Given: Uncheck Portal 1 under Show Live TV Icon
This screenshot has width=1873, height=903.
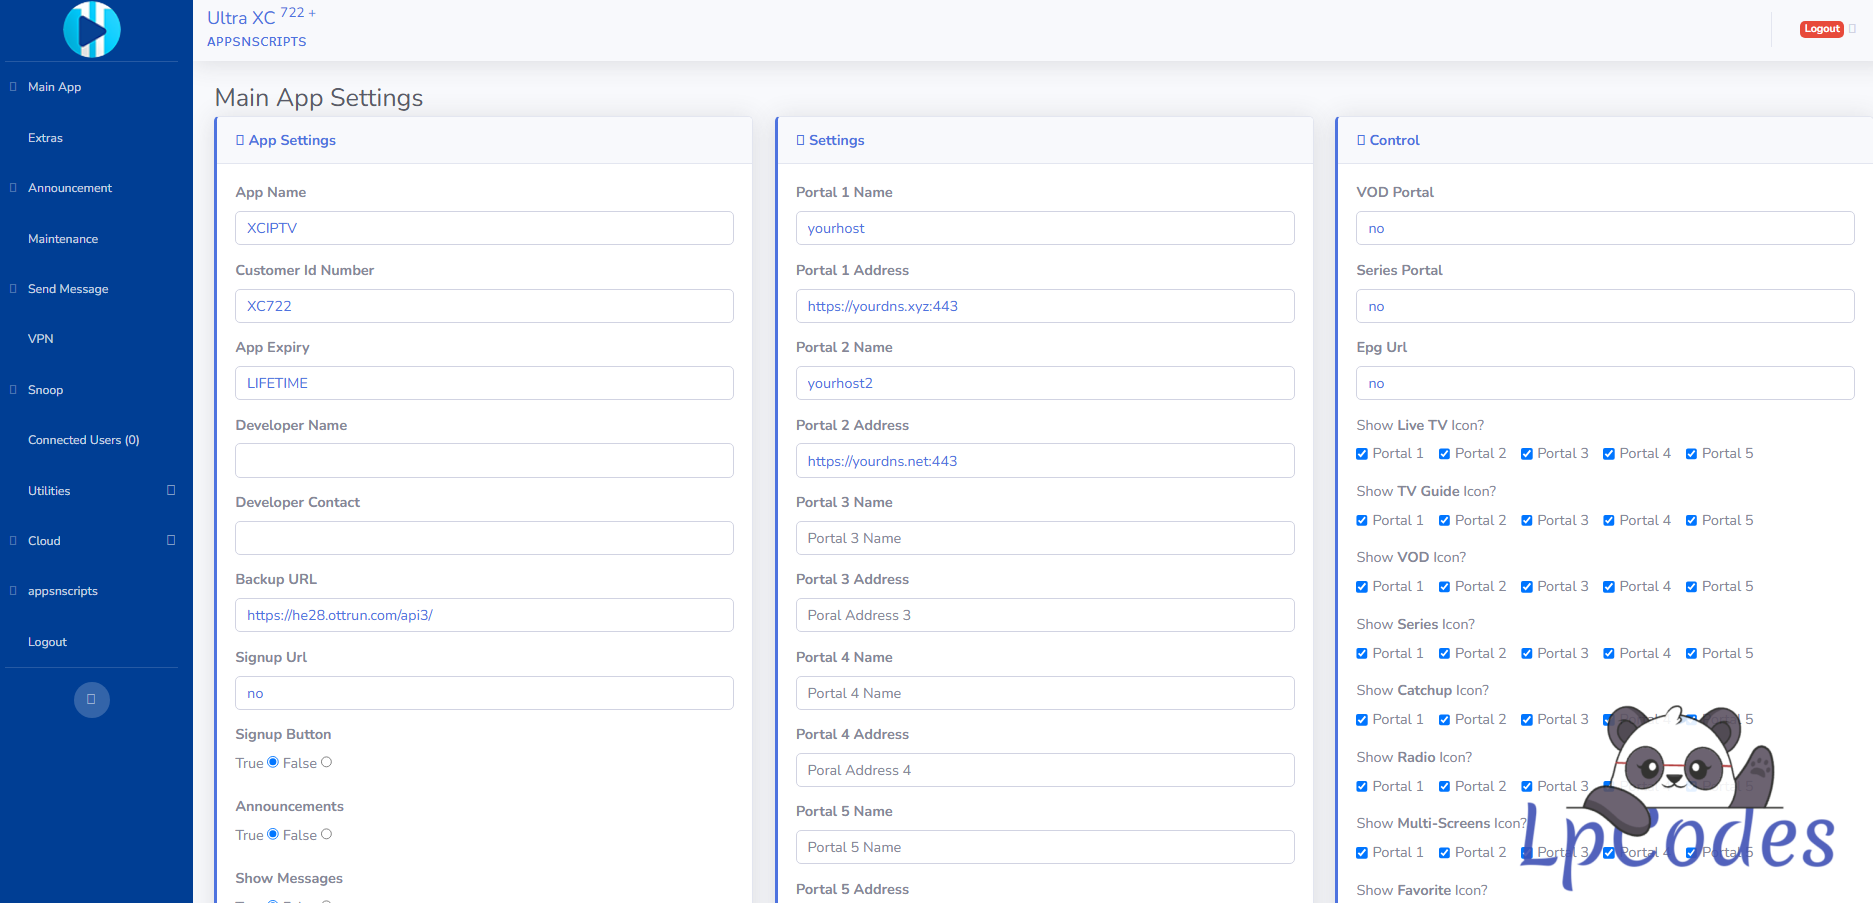Looking at the screenshot, I should [x=1362, y=454].
